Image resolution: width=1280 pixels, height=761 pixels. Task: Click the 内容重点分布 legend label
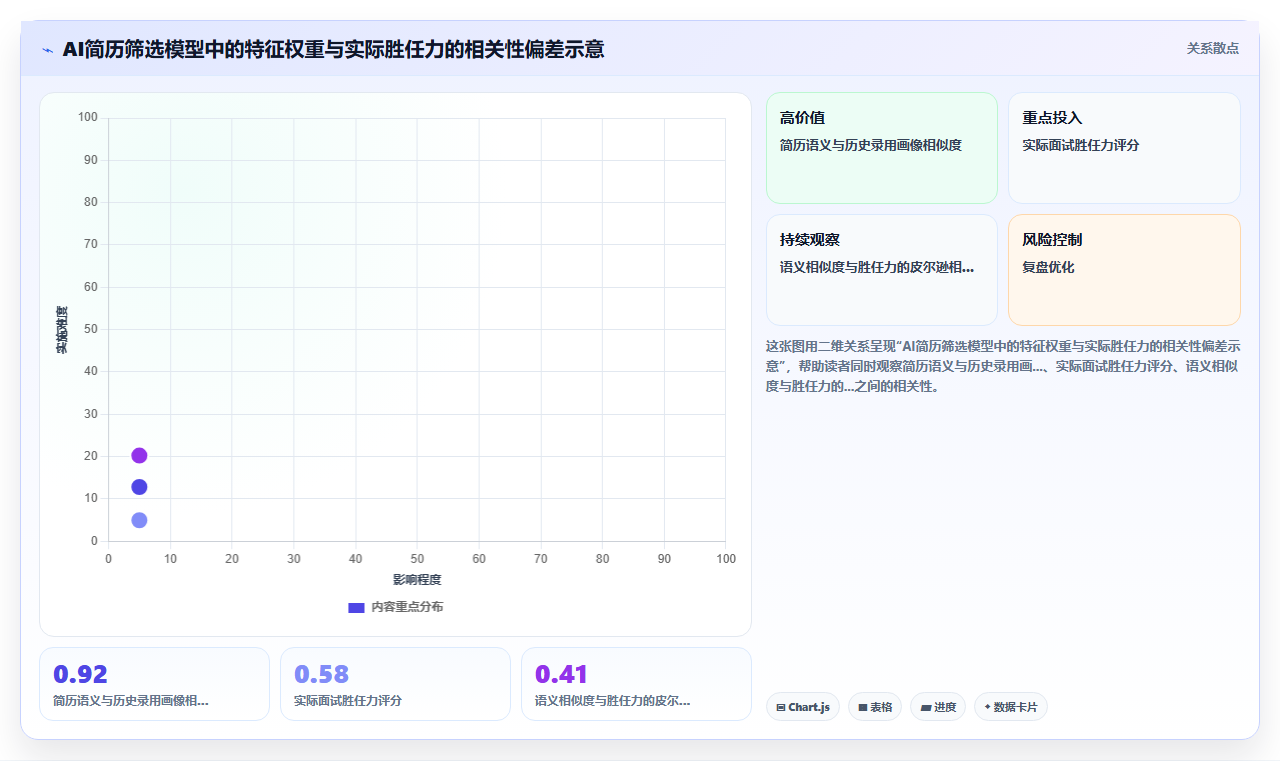(x=407, y=607)
